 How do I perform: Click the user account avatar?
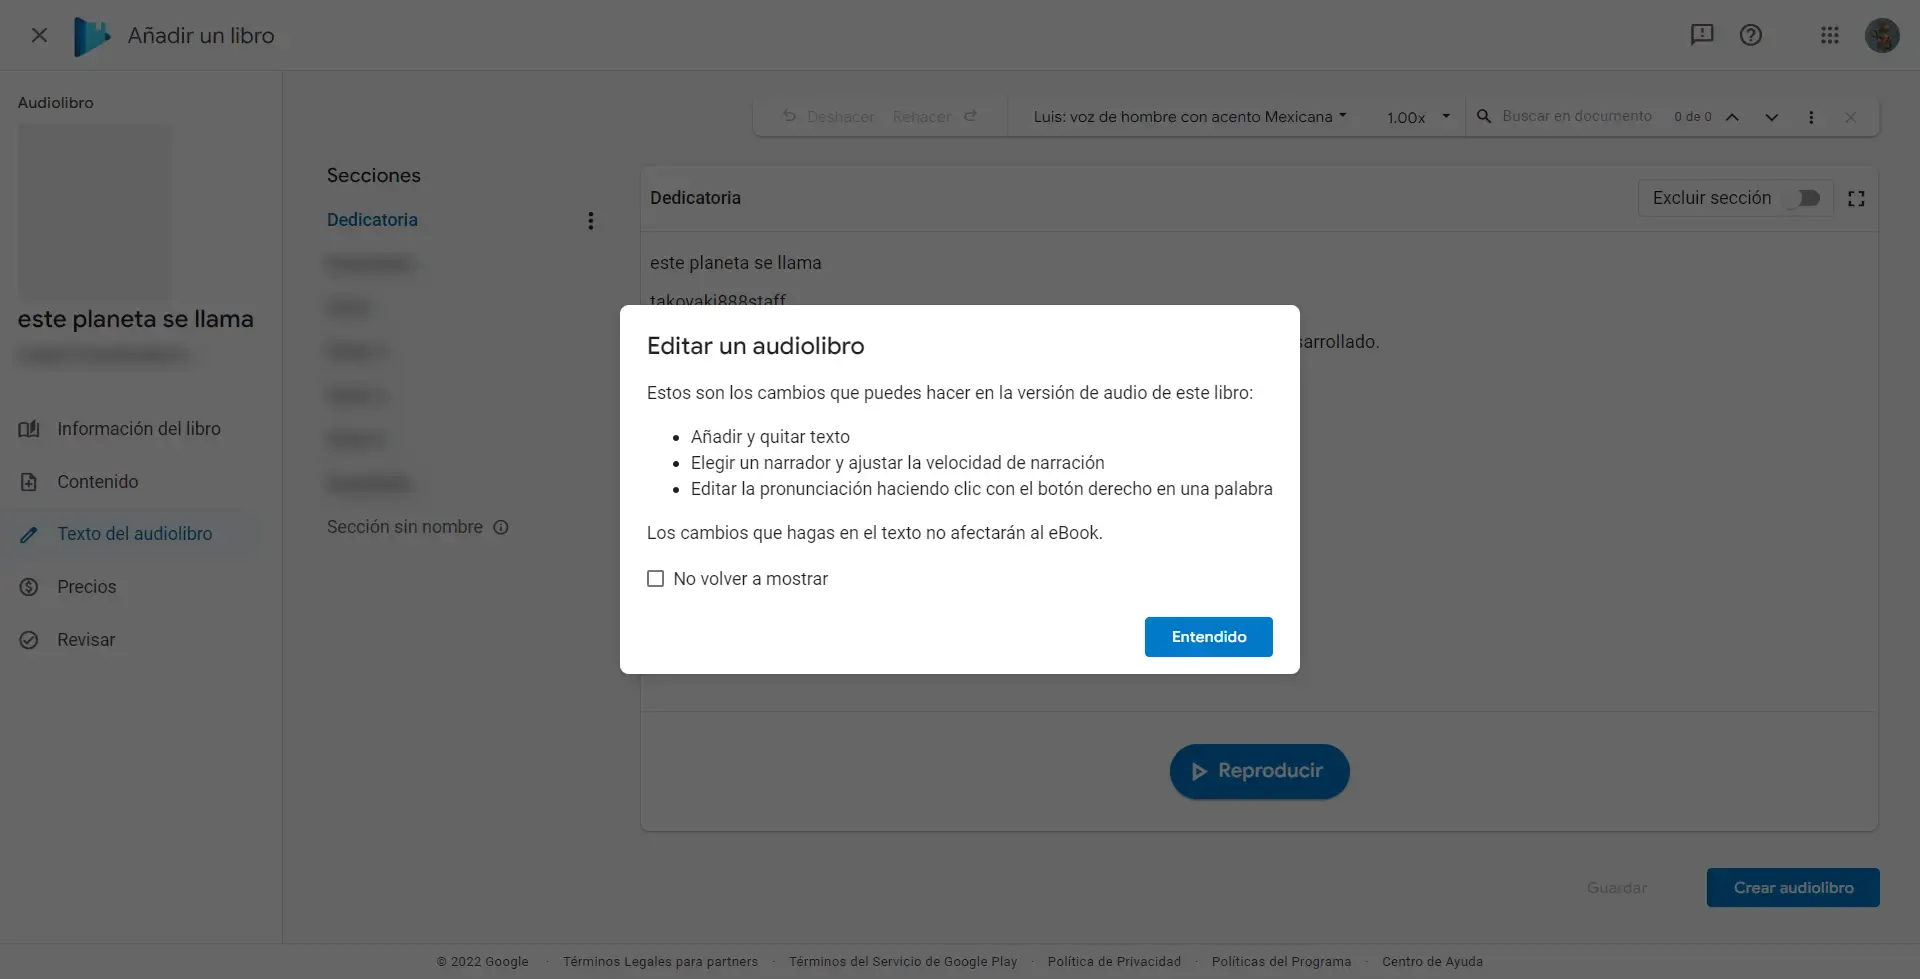coord(1881,35)
